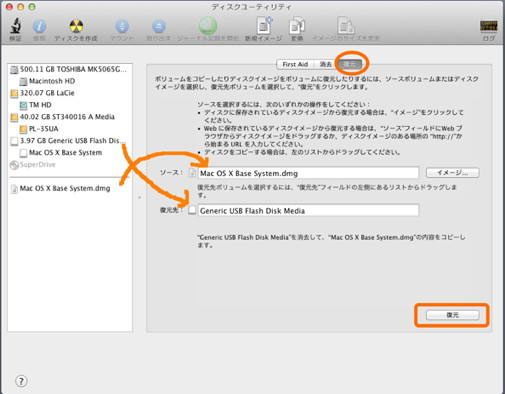Click the dmg file icon in sidebar
The image size is (505, 394).
pos(14,189)
